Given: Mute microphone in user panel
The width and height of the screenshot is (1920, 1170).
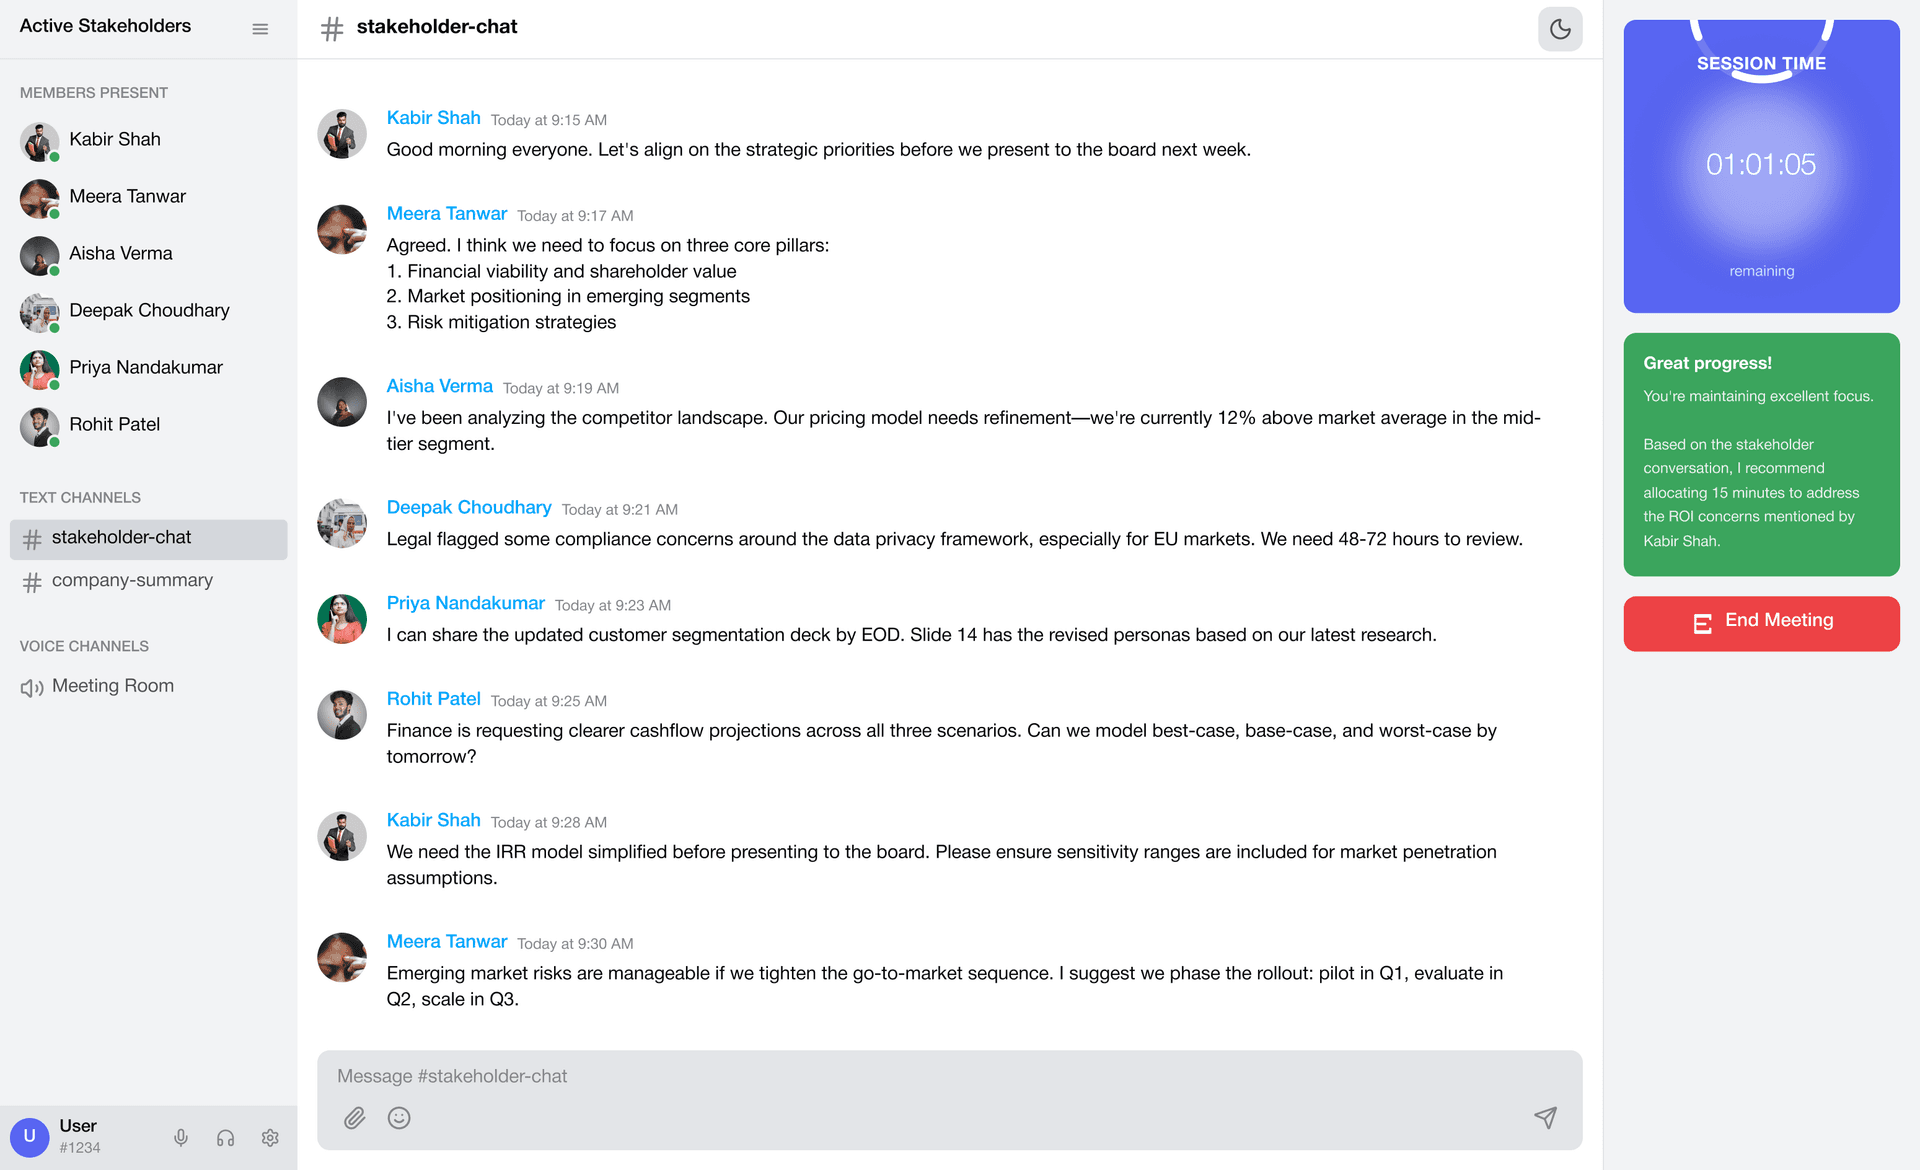Looking at the screenshot, I should point(181,1137).
